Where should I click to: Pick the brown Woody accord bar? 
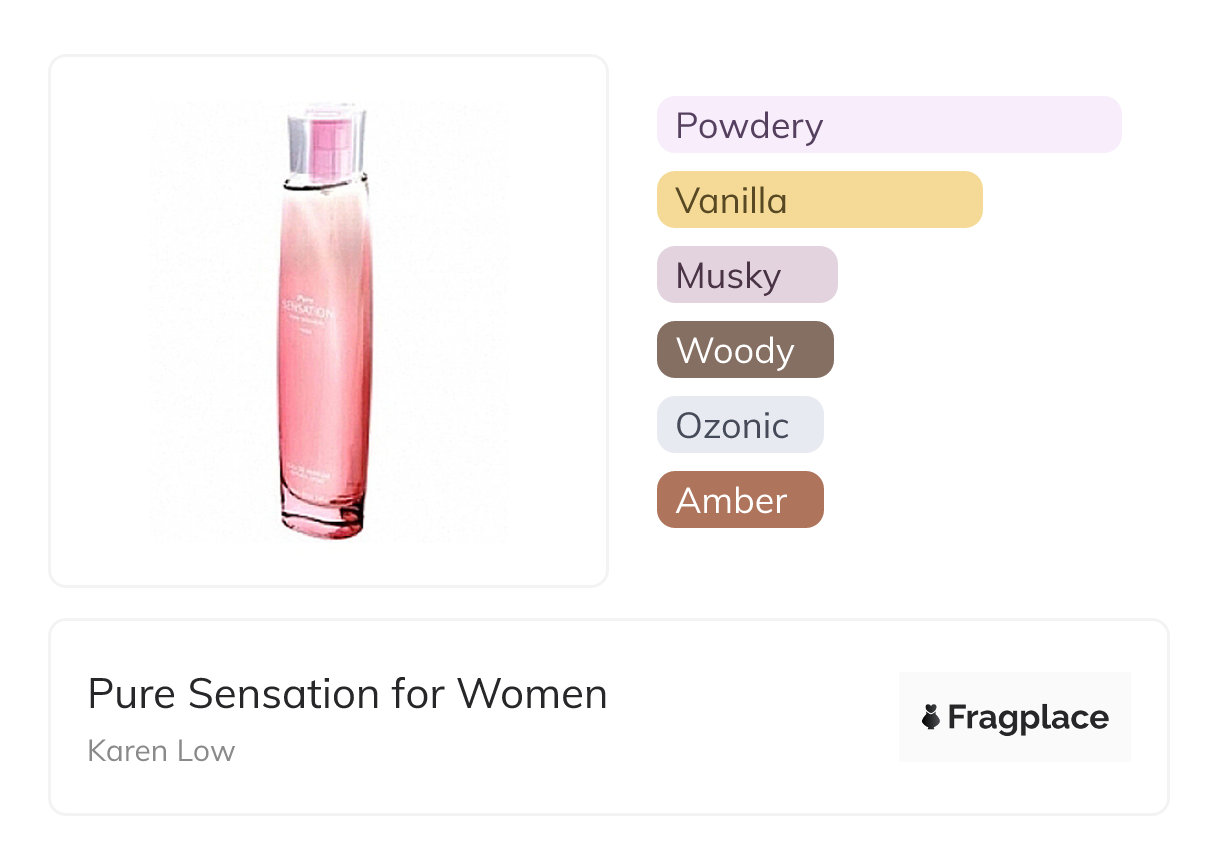(744, 350)
